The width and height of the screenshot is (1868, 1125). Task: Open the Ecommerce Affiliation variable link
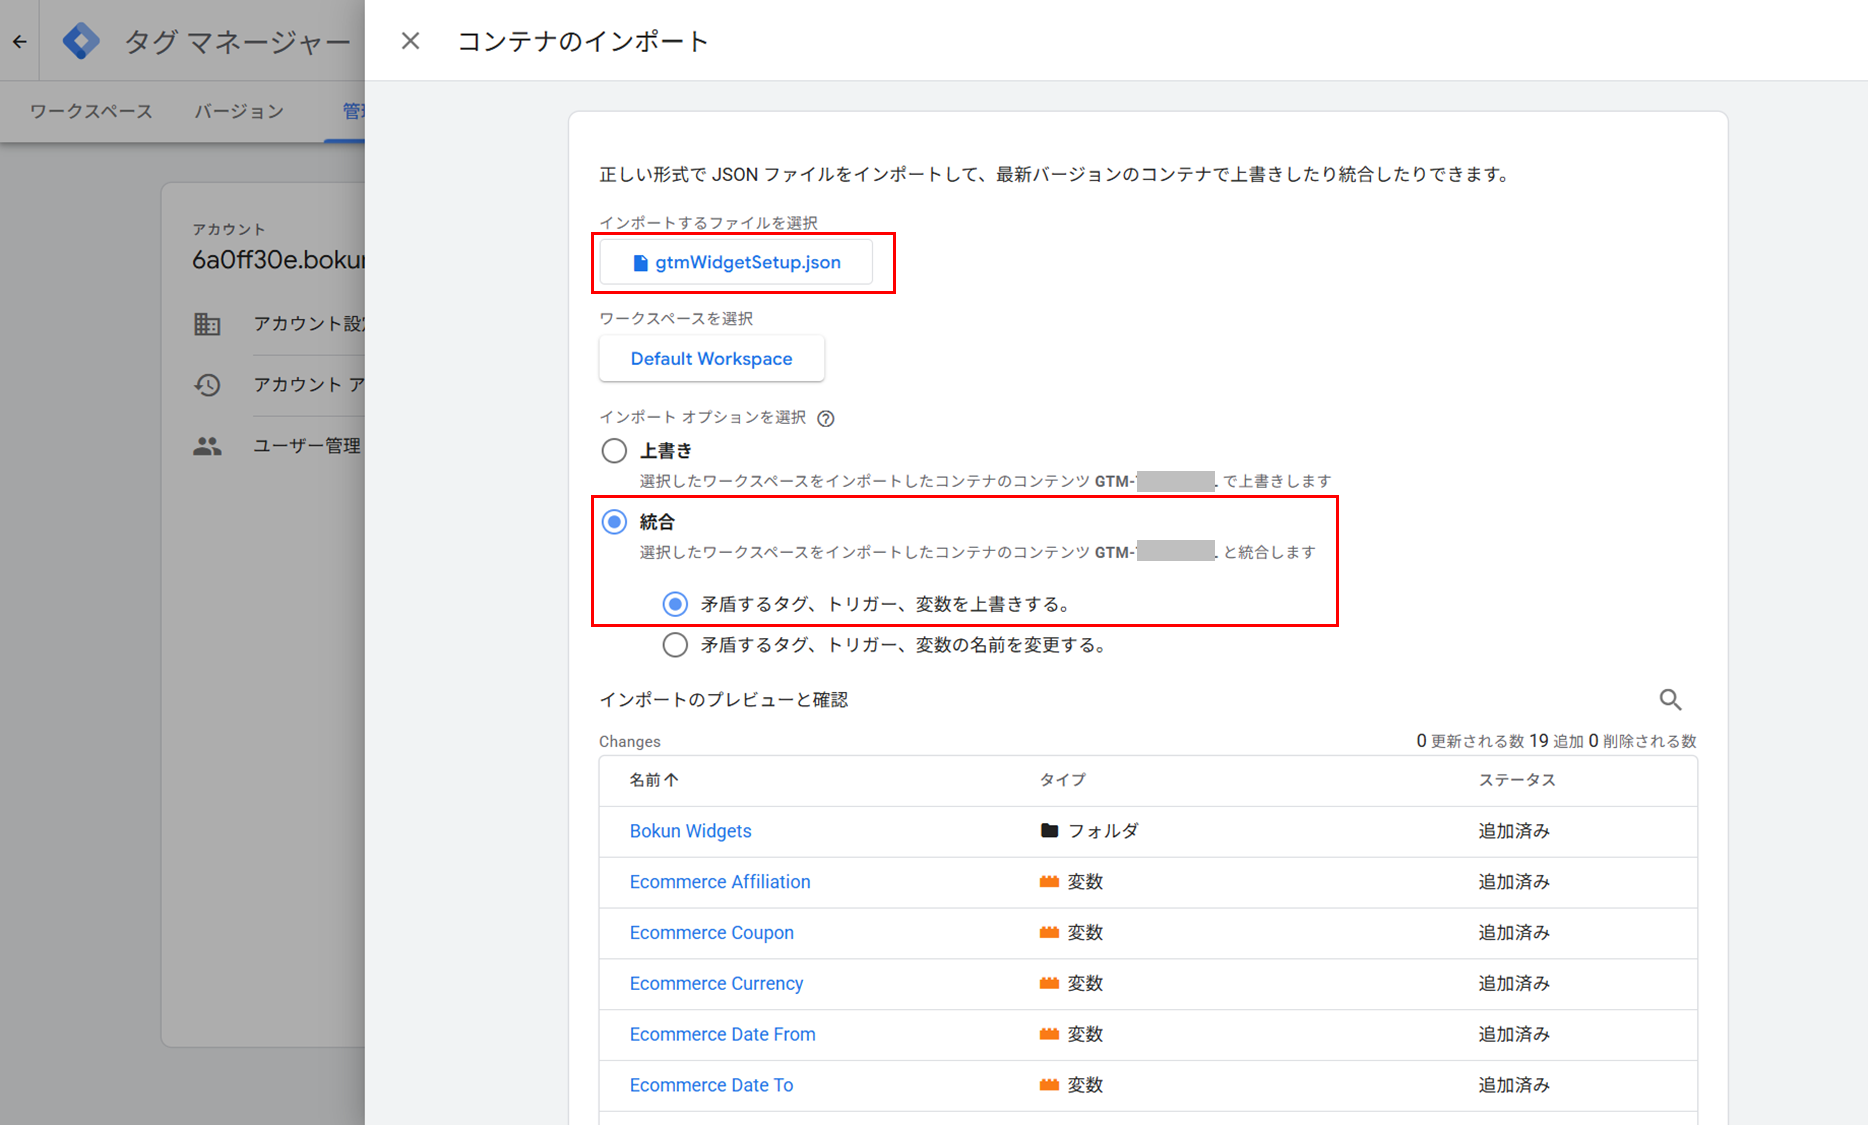point(719,882)
